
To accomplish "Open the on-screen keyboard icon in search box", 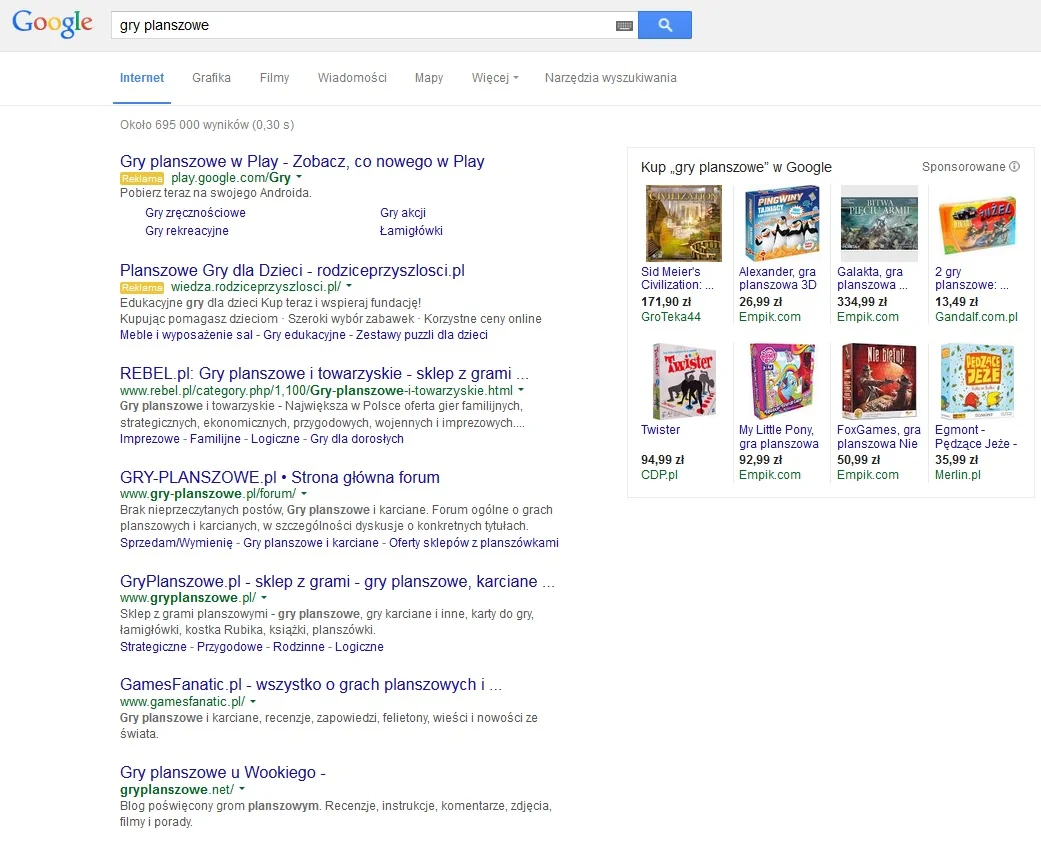I will coord(624,25).
